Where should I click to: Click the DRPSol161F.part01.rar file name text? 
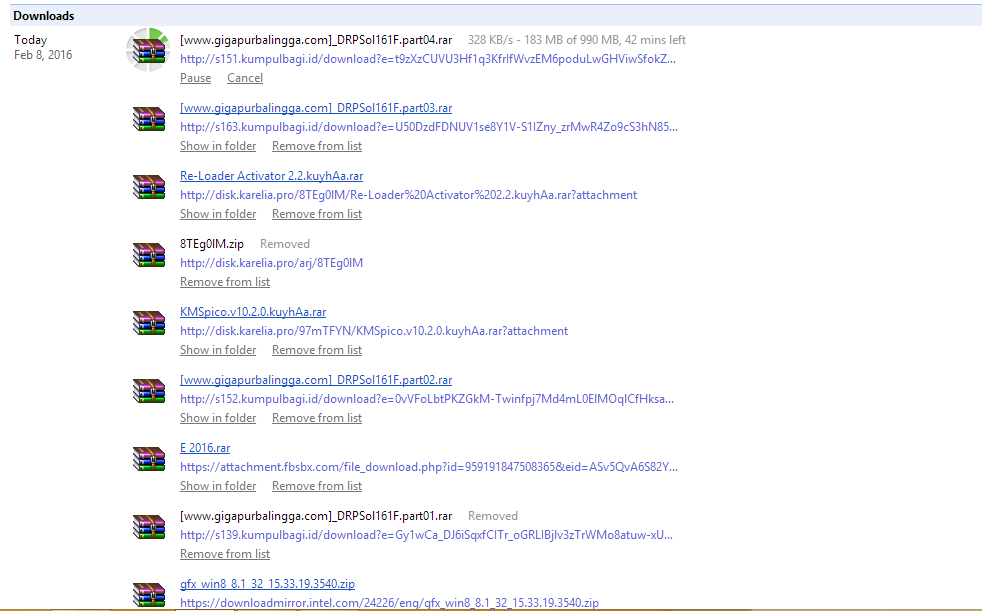click(x=316, y=516)
